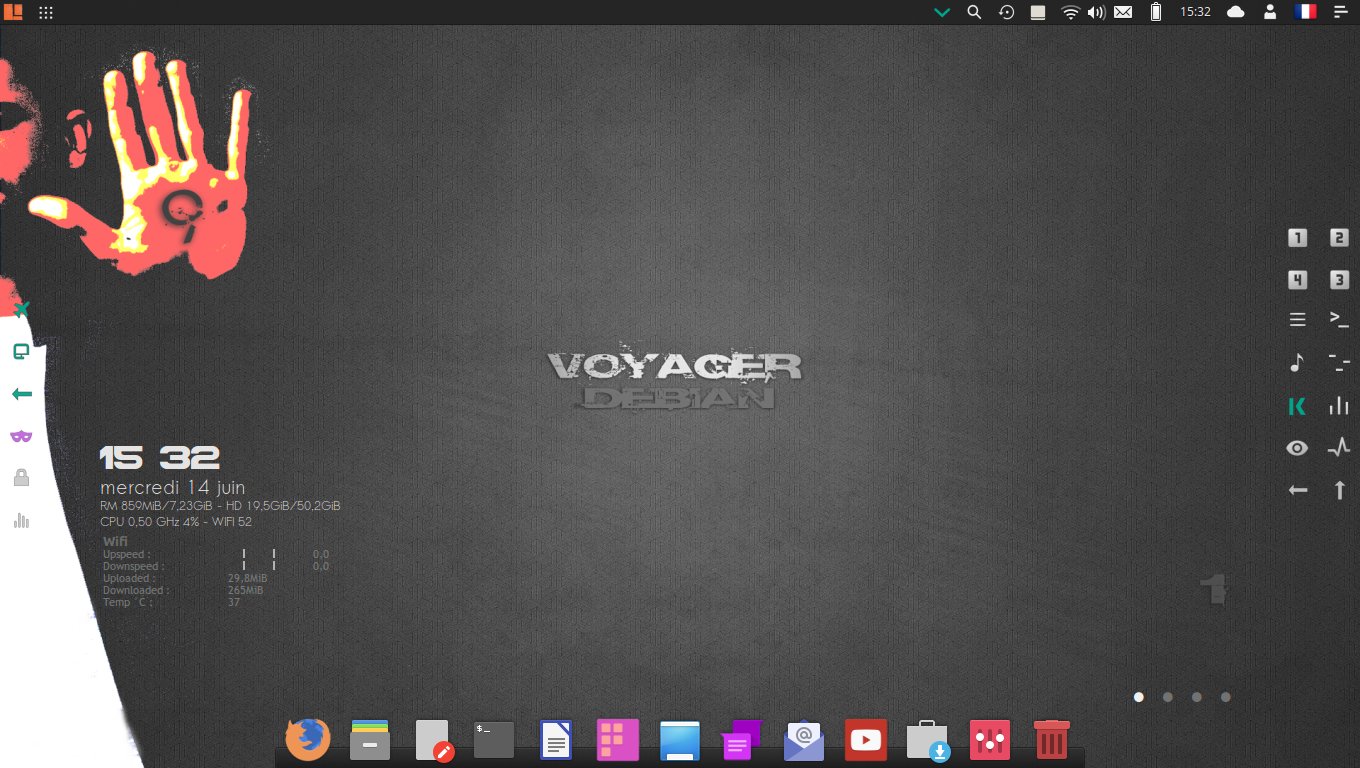Viewport: 1360px width, 768px height.
Task: Open the orange applications menu in top-left
Action: [12, 12]
